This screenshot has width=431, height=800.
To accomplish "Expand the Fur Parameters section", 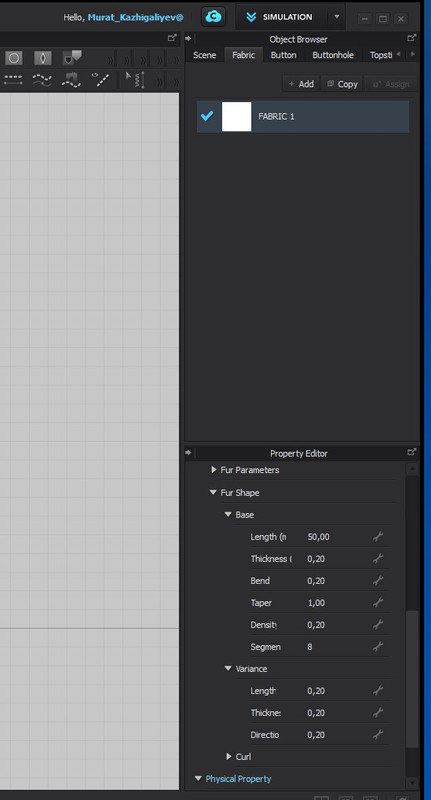I will click(214, 469).
